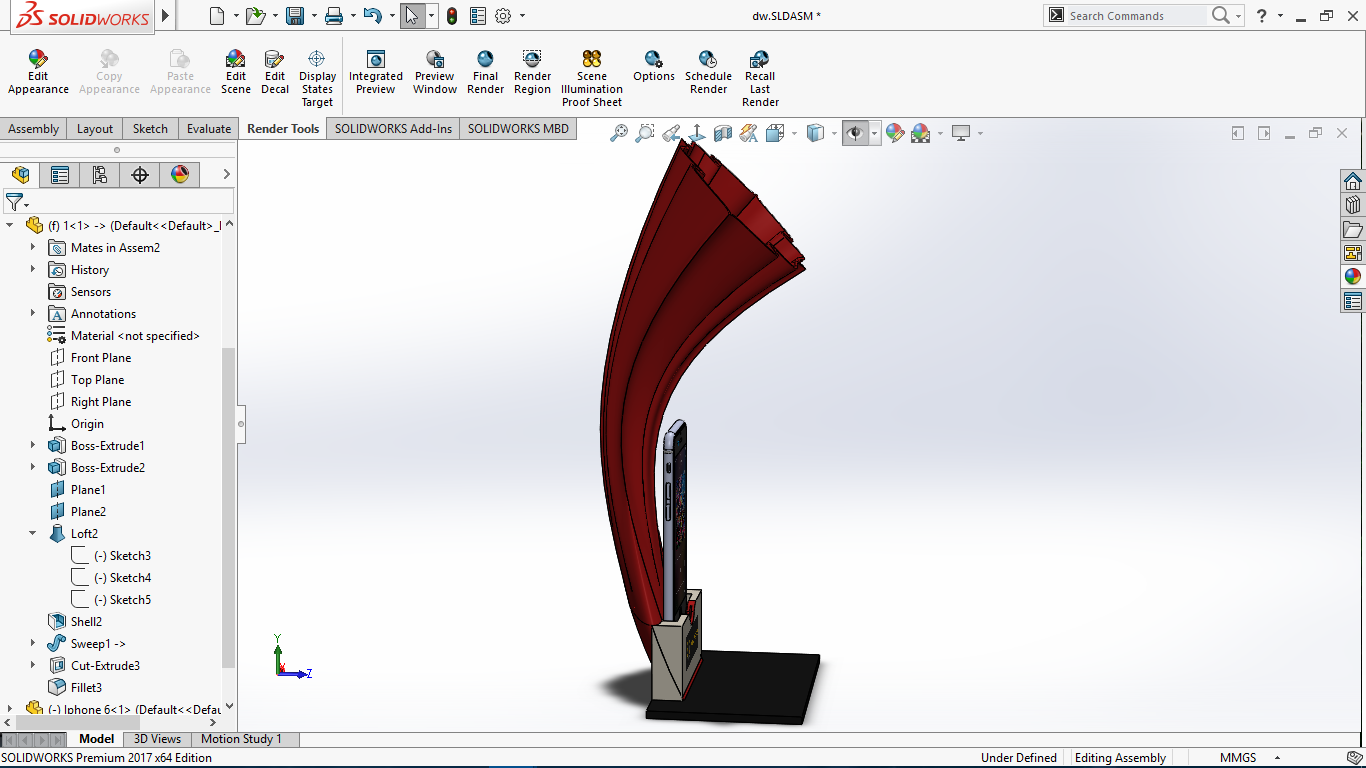
Task: Open the Preview Window
Action: (435, 72)
